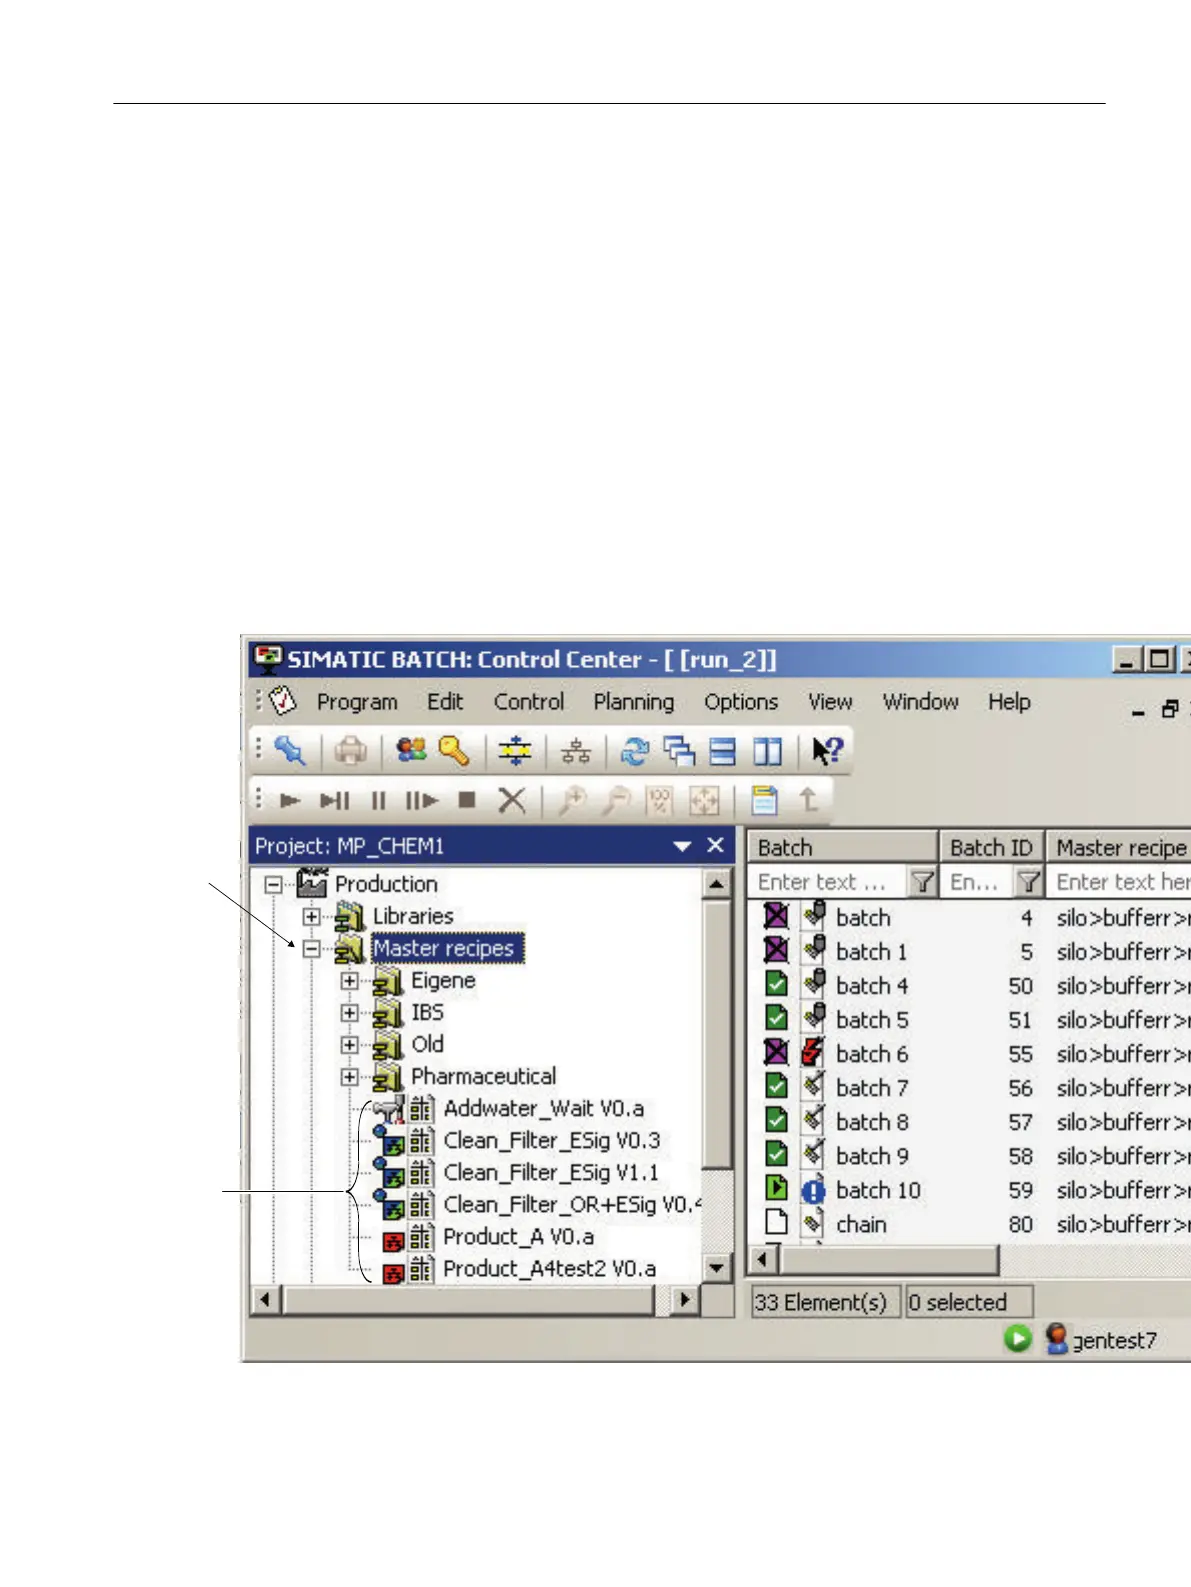The height and width of the screenshot is (1587, 1191).
Task: Focus the Batch filter text field
Action: point(828,882)
